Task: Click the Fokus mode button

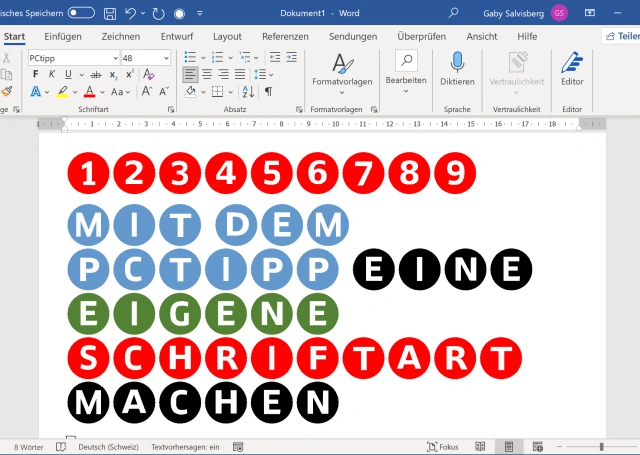Action: pos(442,447)
